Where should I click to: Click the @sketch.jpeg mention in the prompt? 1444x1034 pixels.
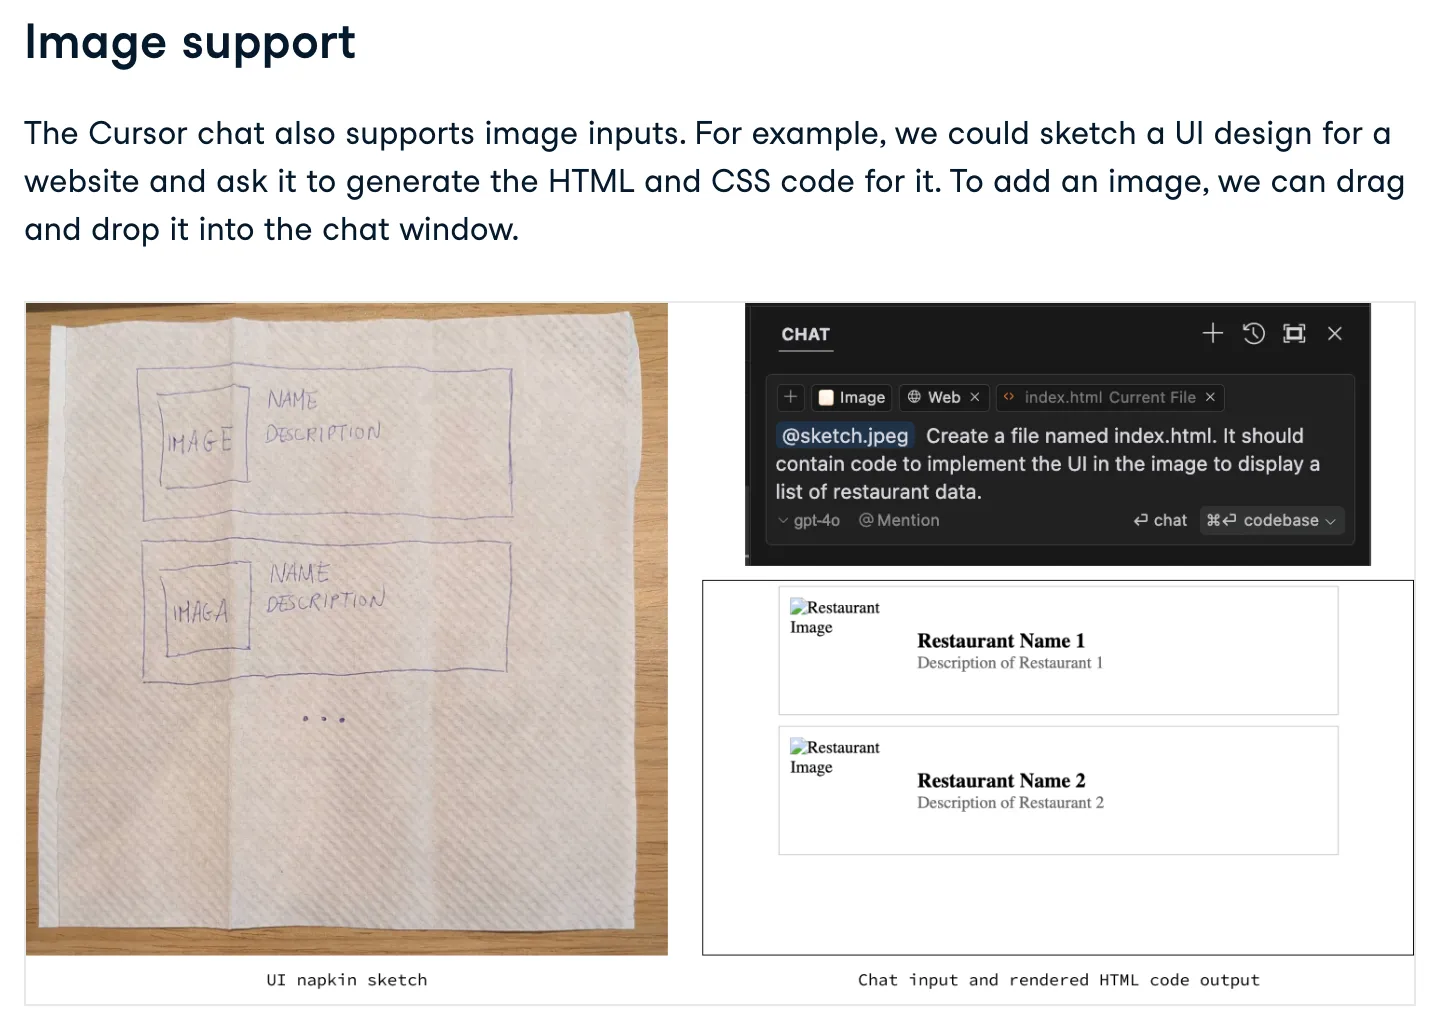[845, 436]
